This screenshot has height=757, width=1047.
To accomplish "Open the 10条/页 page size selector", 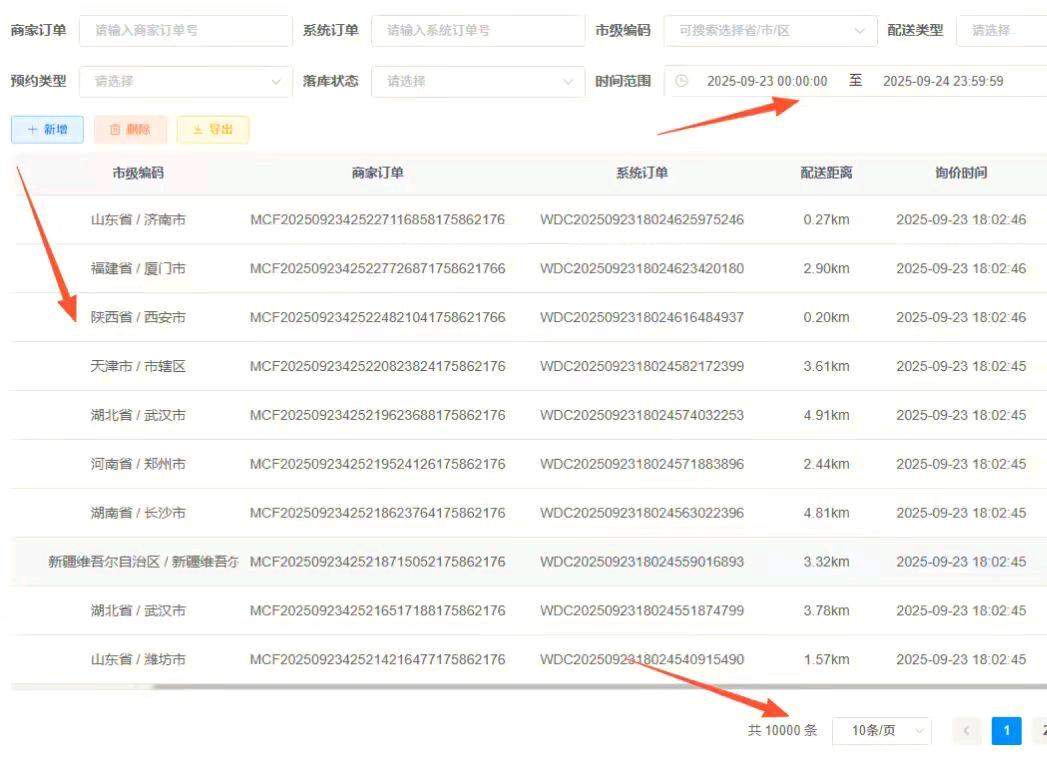I will tap(881, 731).
